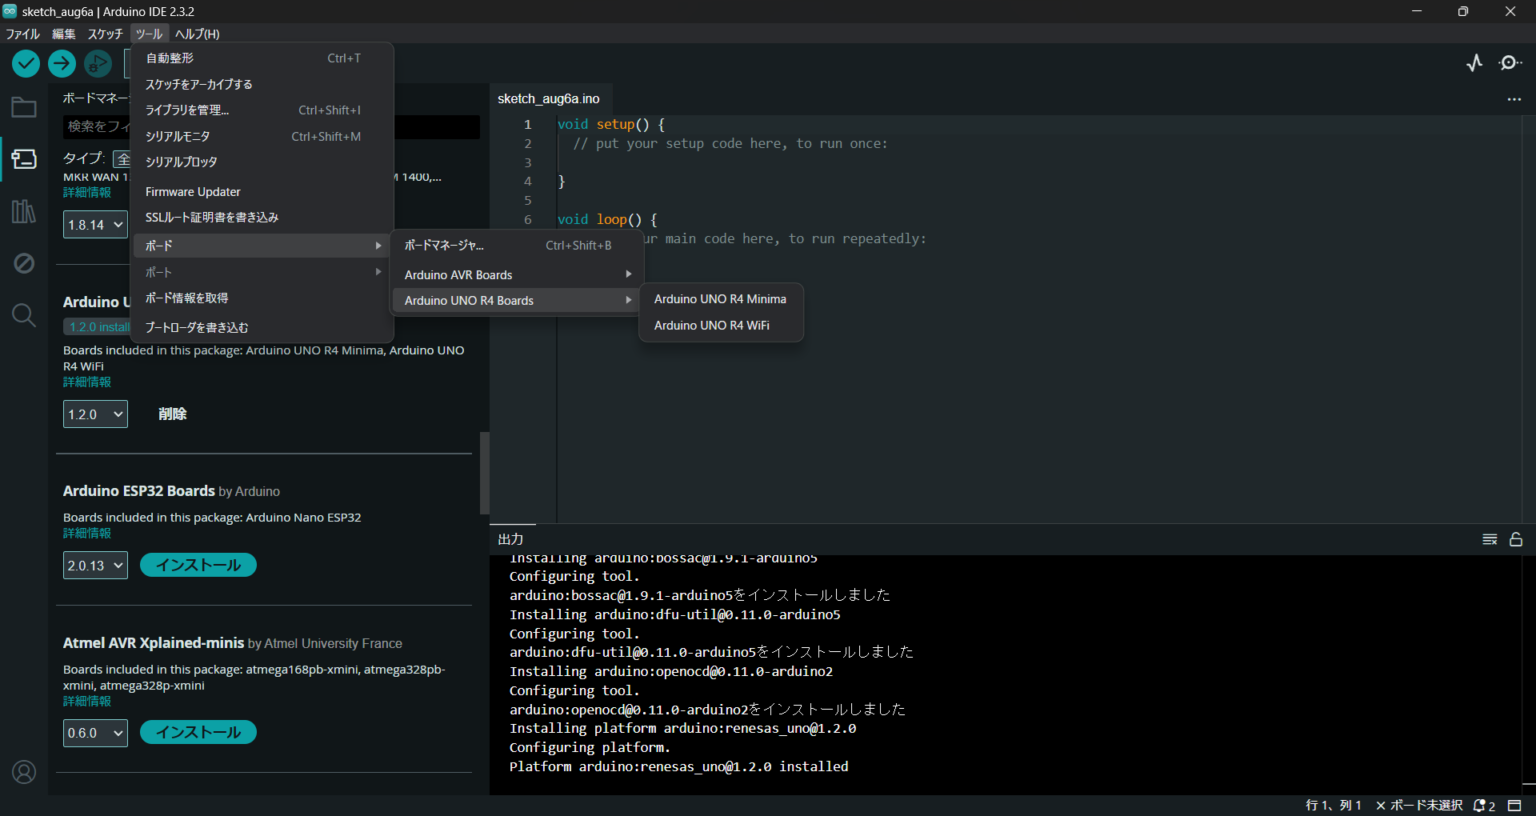Open the Library Manager sidebar icon
The width and height of the screenshot is (1536, 816).
pyautogui.click(x=24, y=211)
